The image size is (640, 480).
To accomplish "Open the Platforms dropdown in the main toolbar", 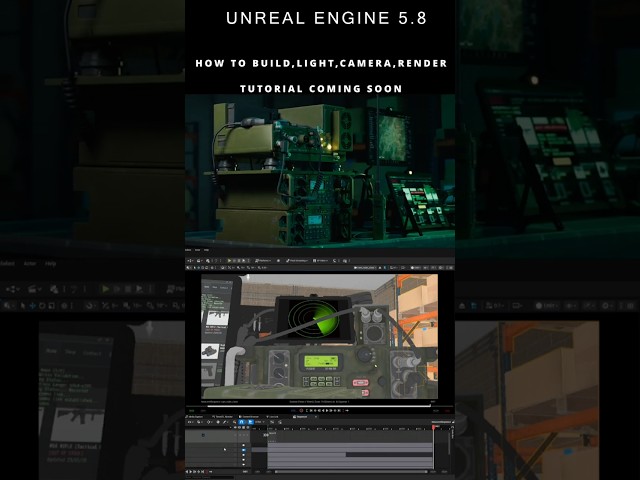I will [x=263, y=261].
